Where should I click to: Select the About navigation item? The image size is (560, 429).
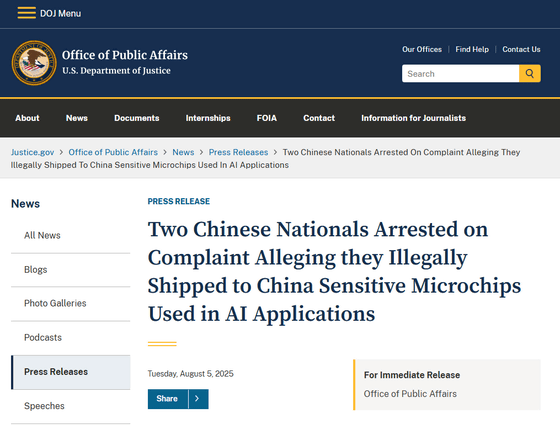pyautogui.click(x=27, y=118)
